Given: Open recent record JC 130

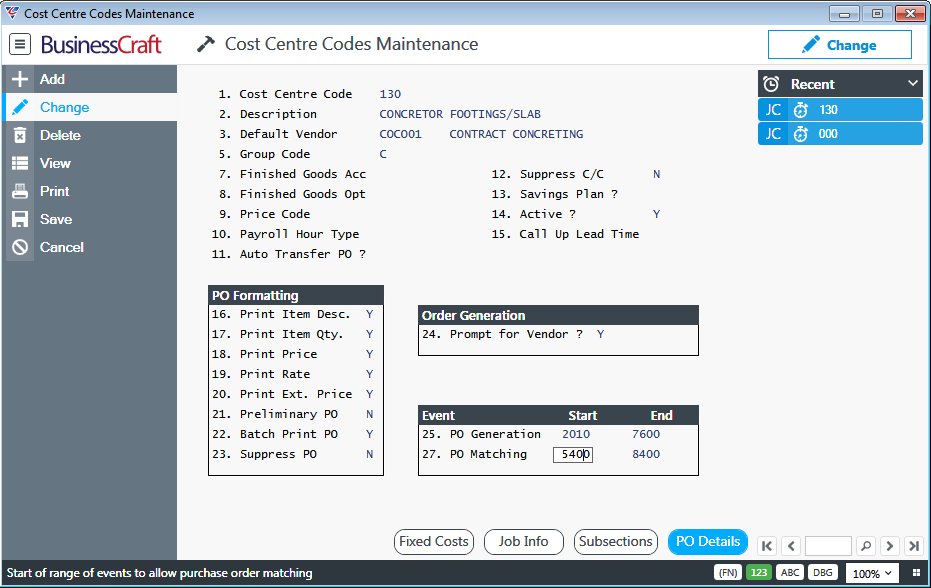Looking at the screenshot, I should pos(840,110).
